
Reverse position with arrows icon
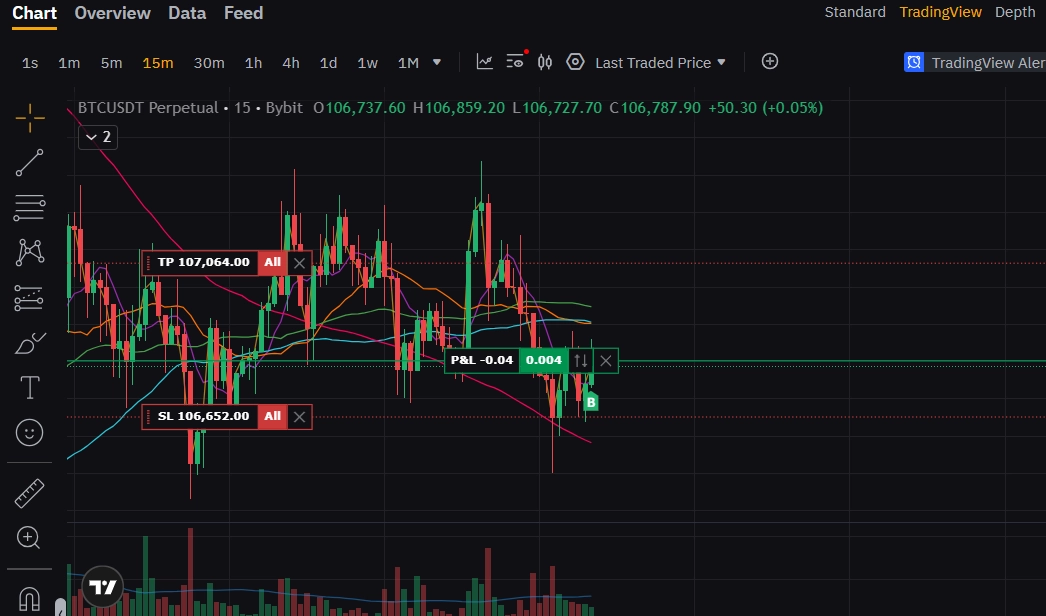581,361
